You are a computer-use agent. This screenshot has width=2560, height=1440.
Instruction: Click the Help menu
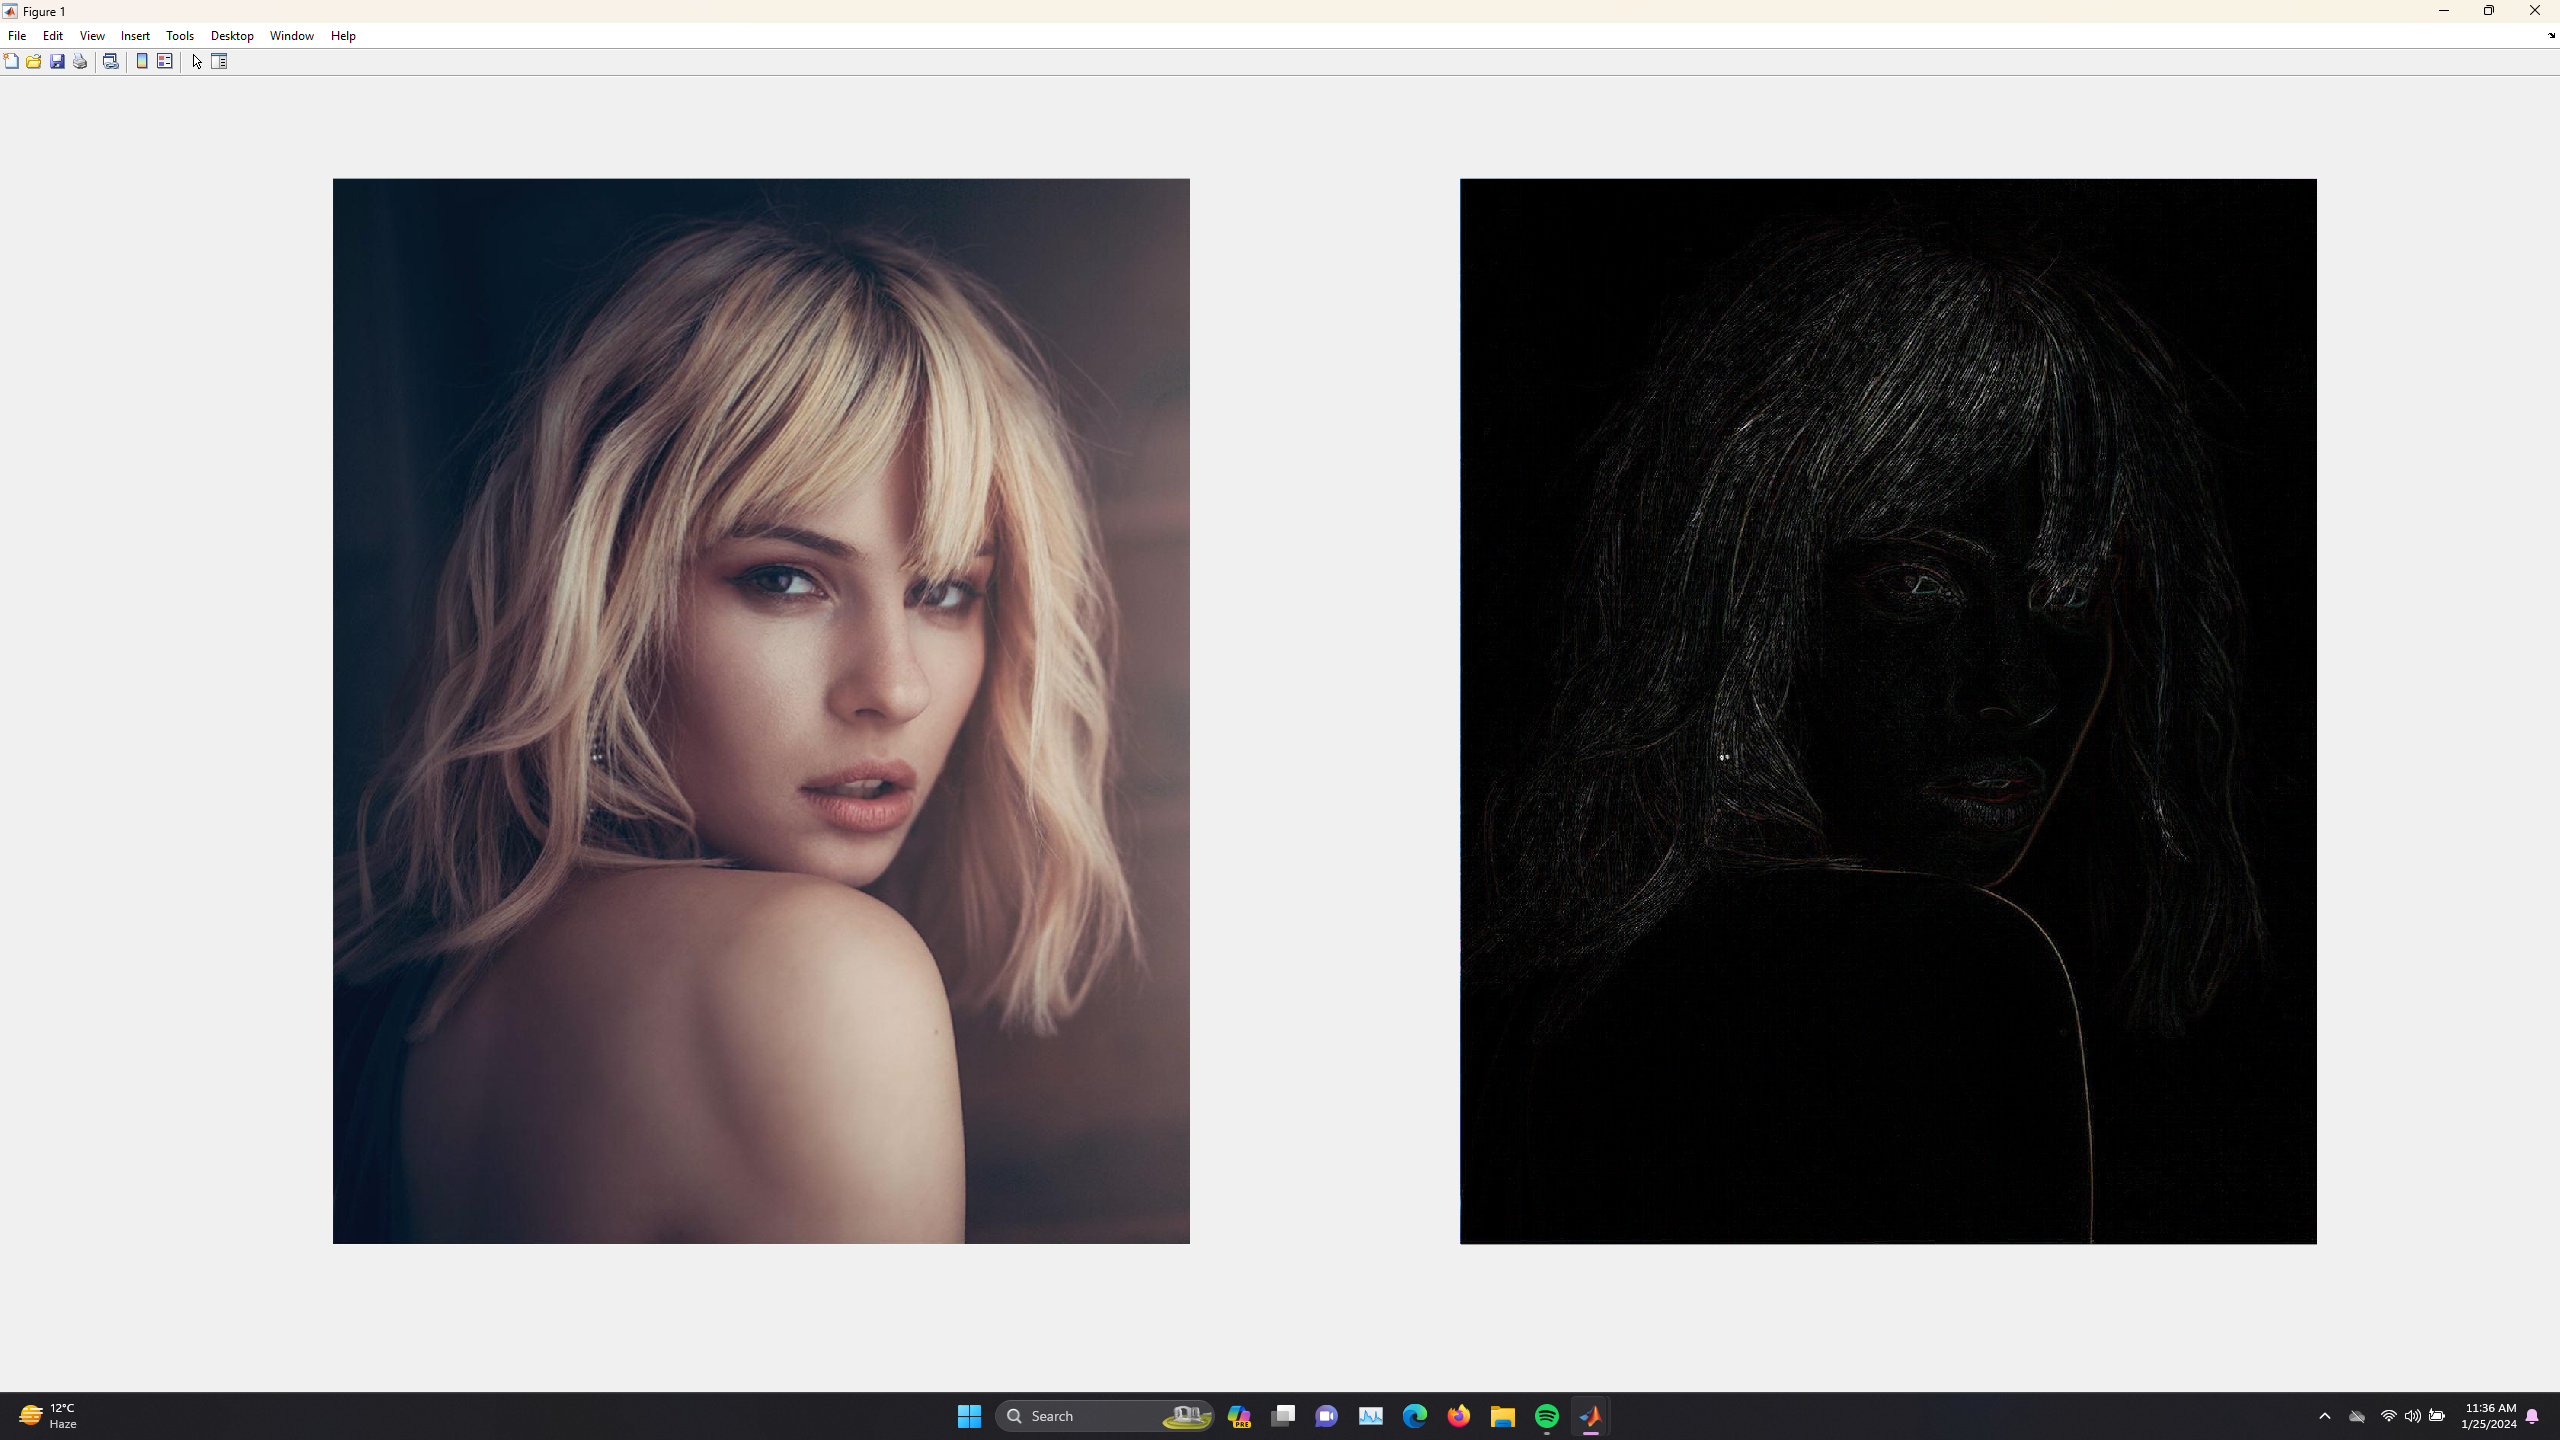(343, 36)
